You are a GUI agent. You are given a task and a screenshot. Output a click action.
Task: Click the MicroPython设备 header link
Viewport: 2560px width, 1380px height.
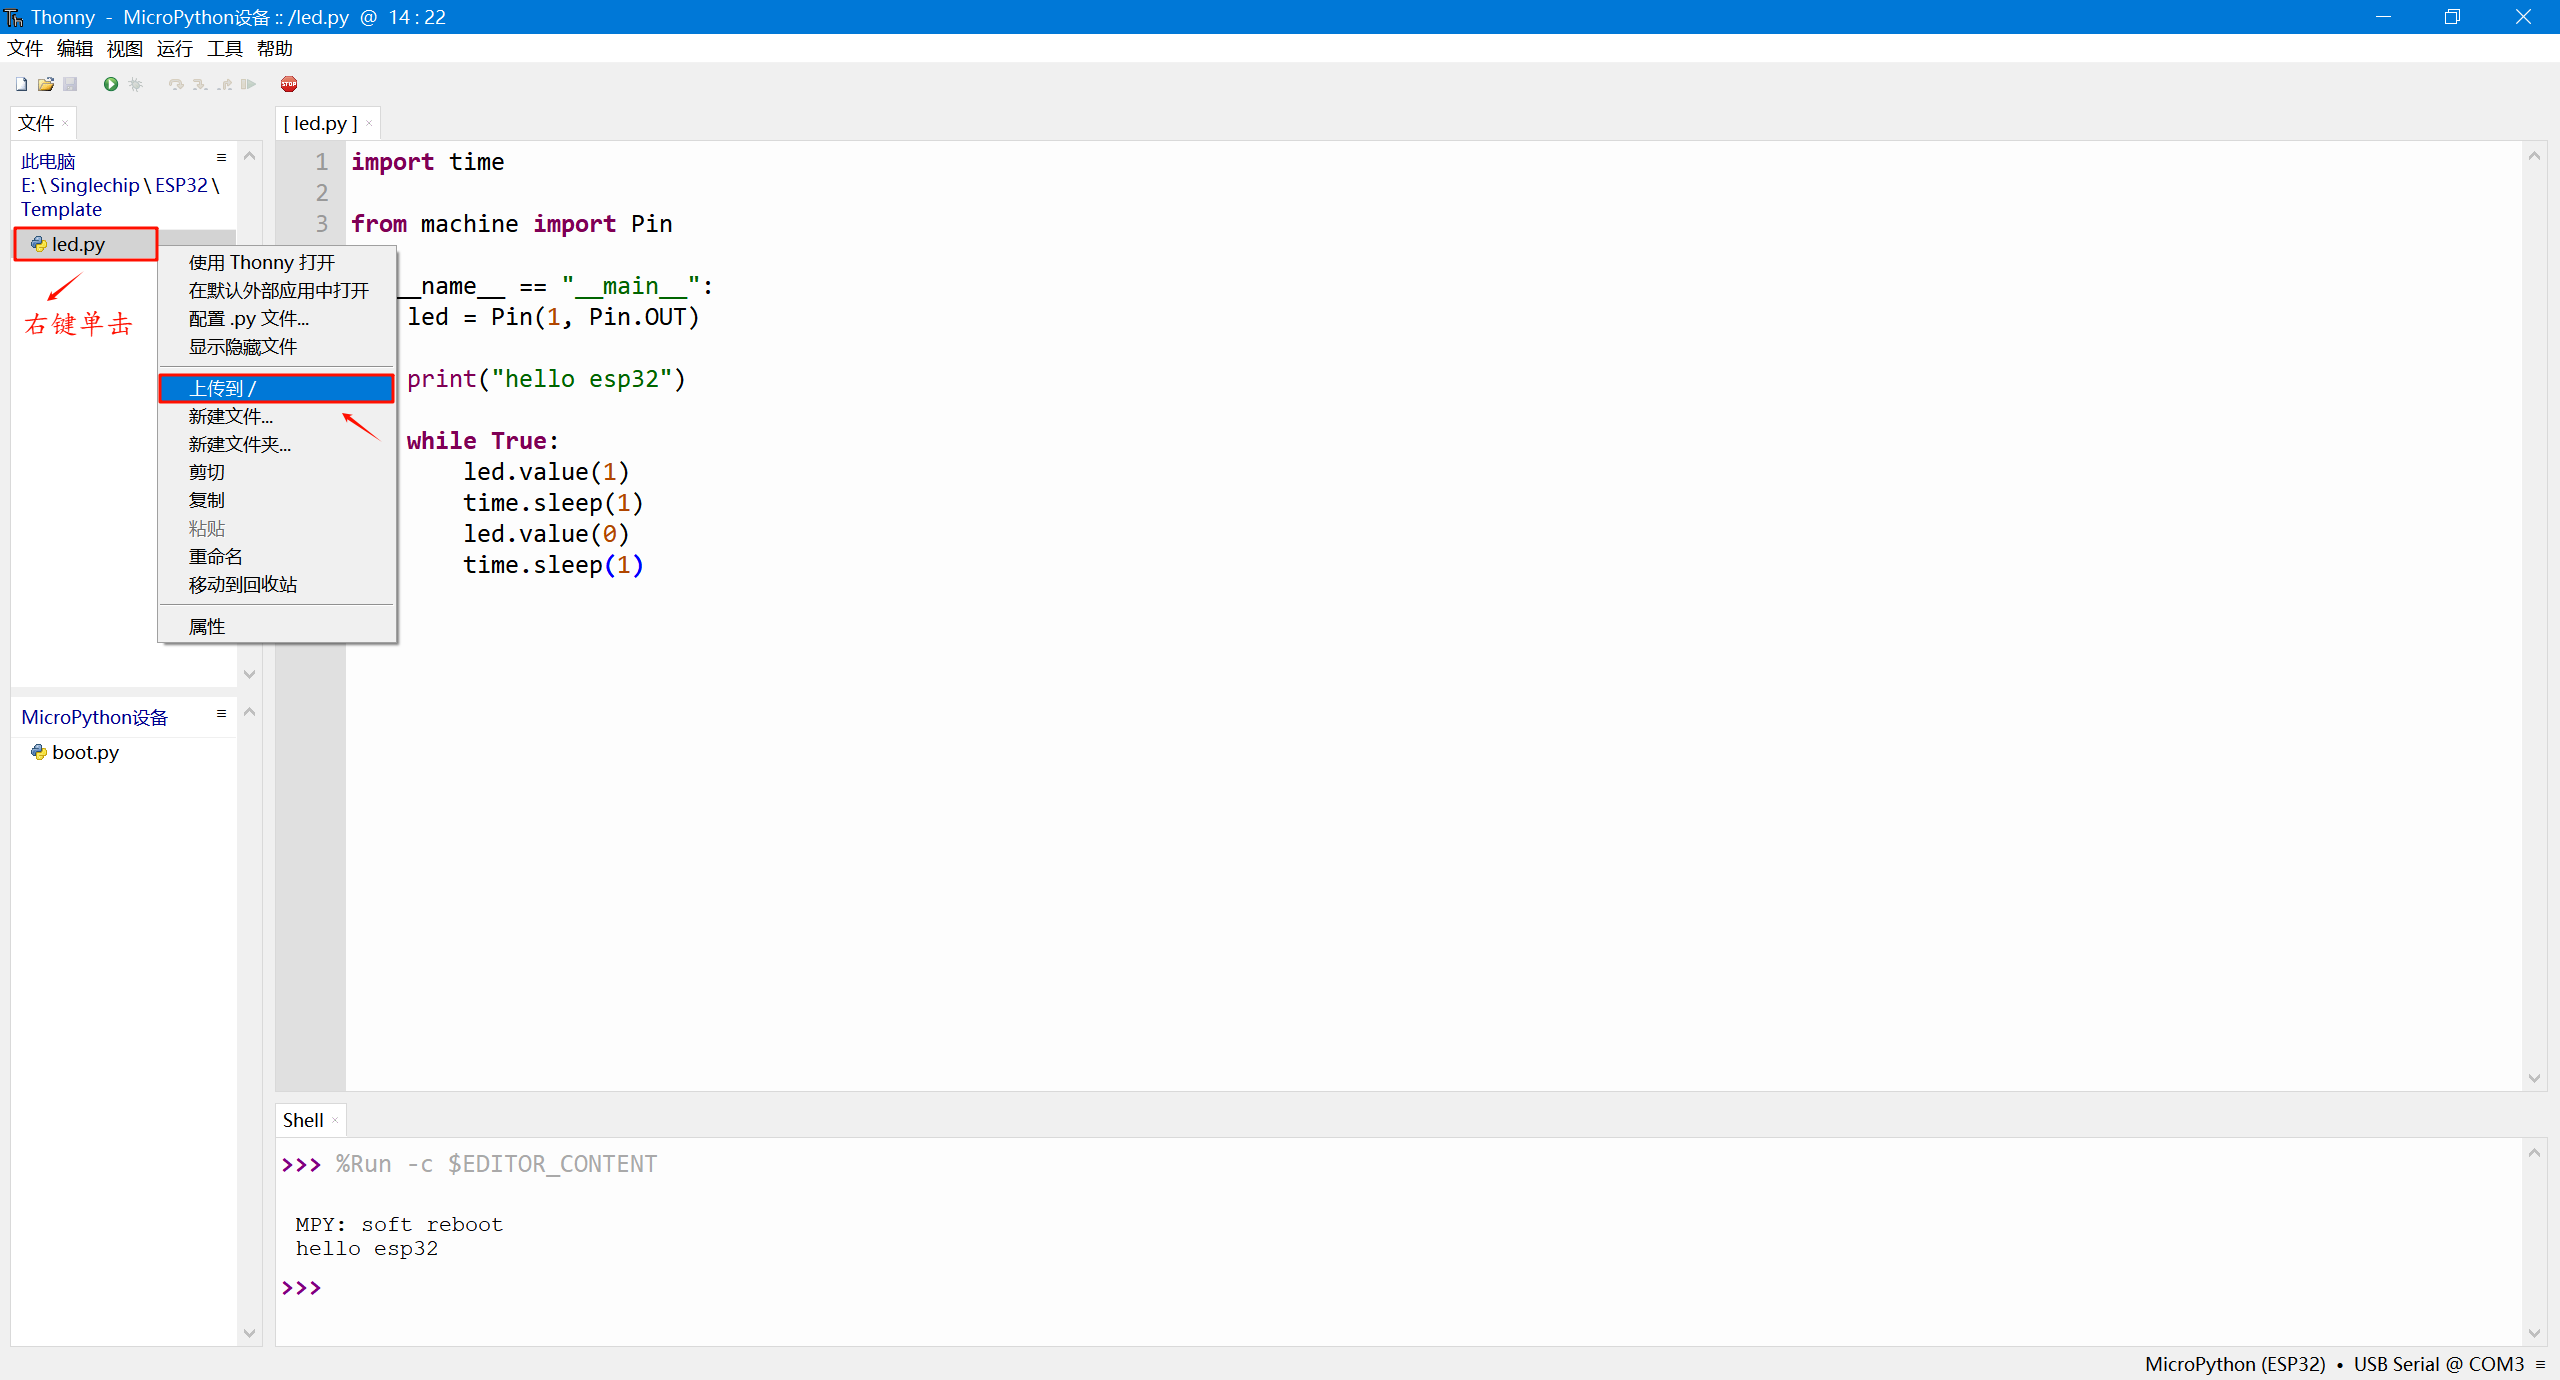point(94,717)
